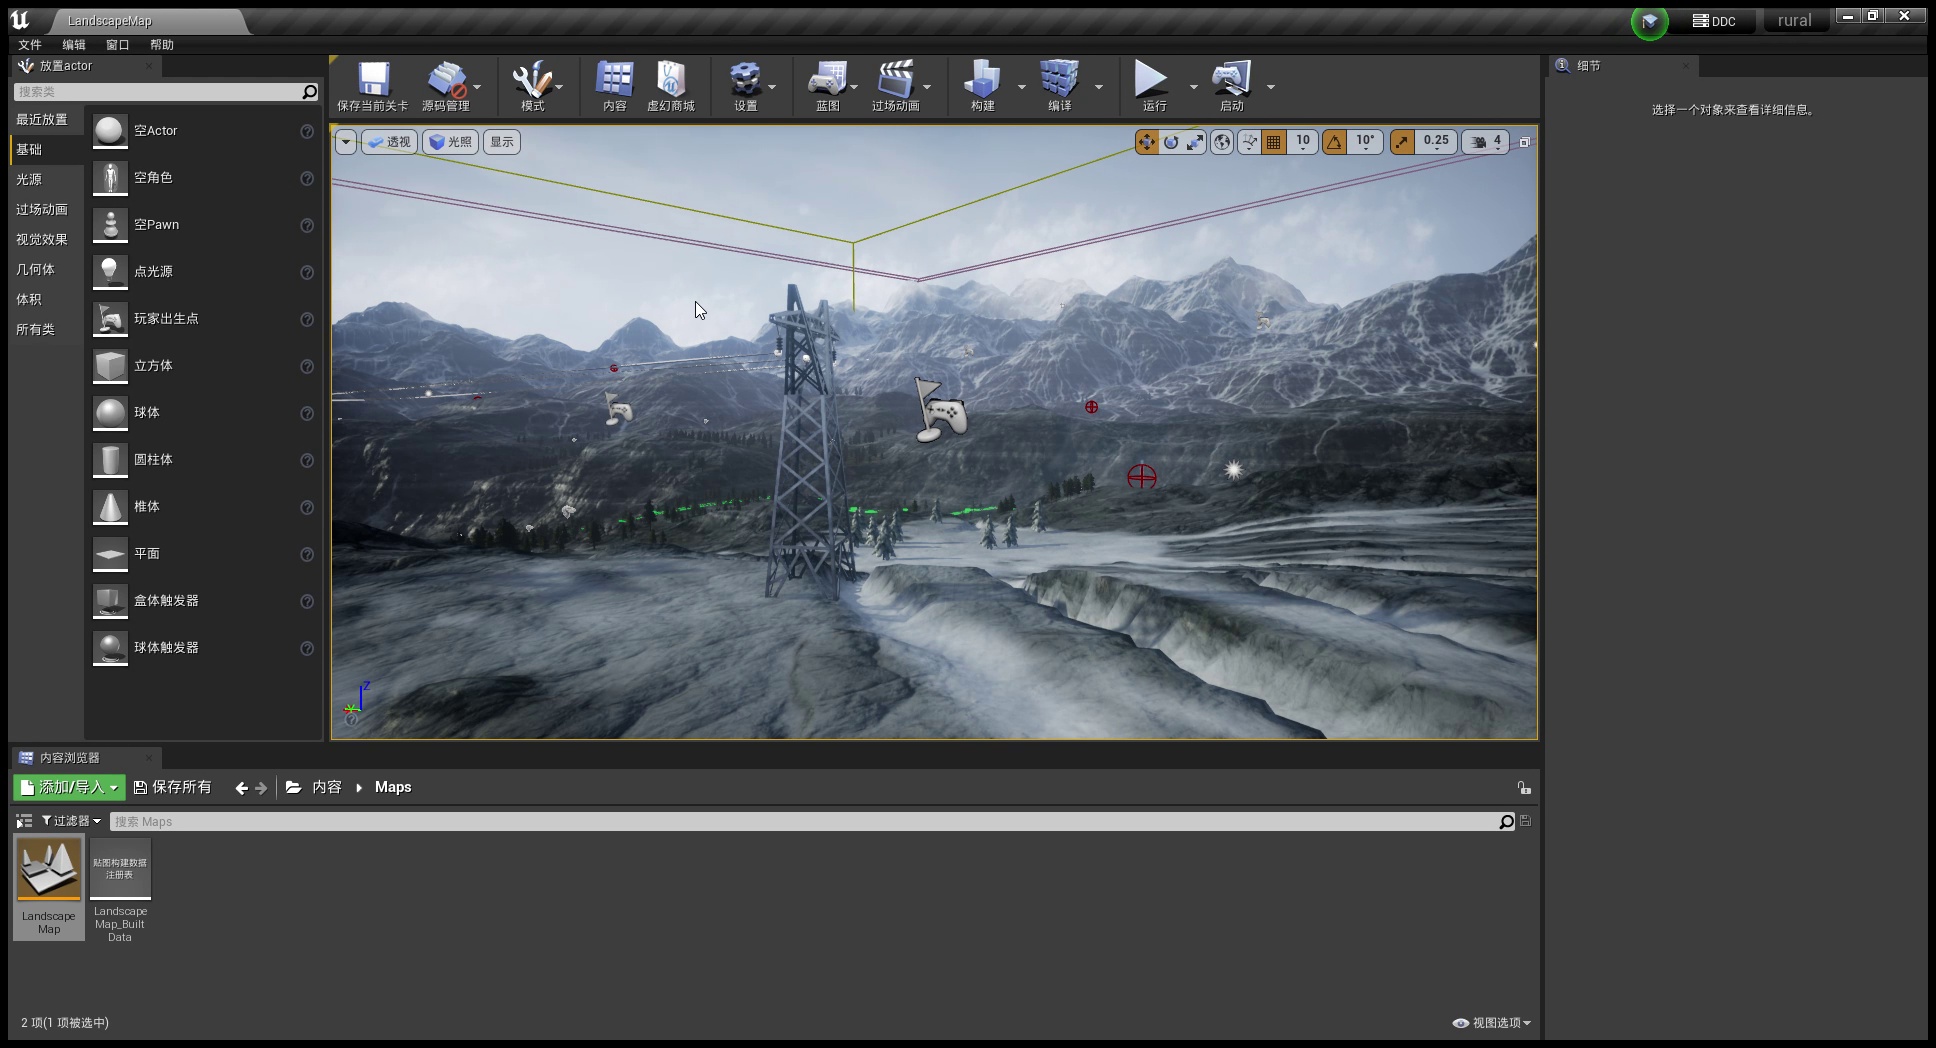Expand the Filters (过滤器) dropdown
Image resolution: width=1936 pixels, height=1048 pixels.
click(x=71, y=821)
